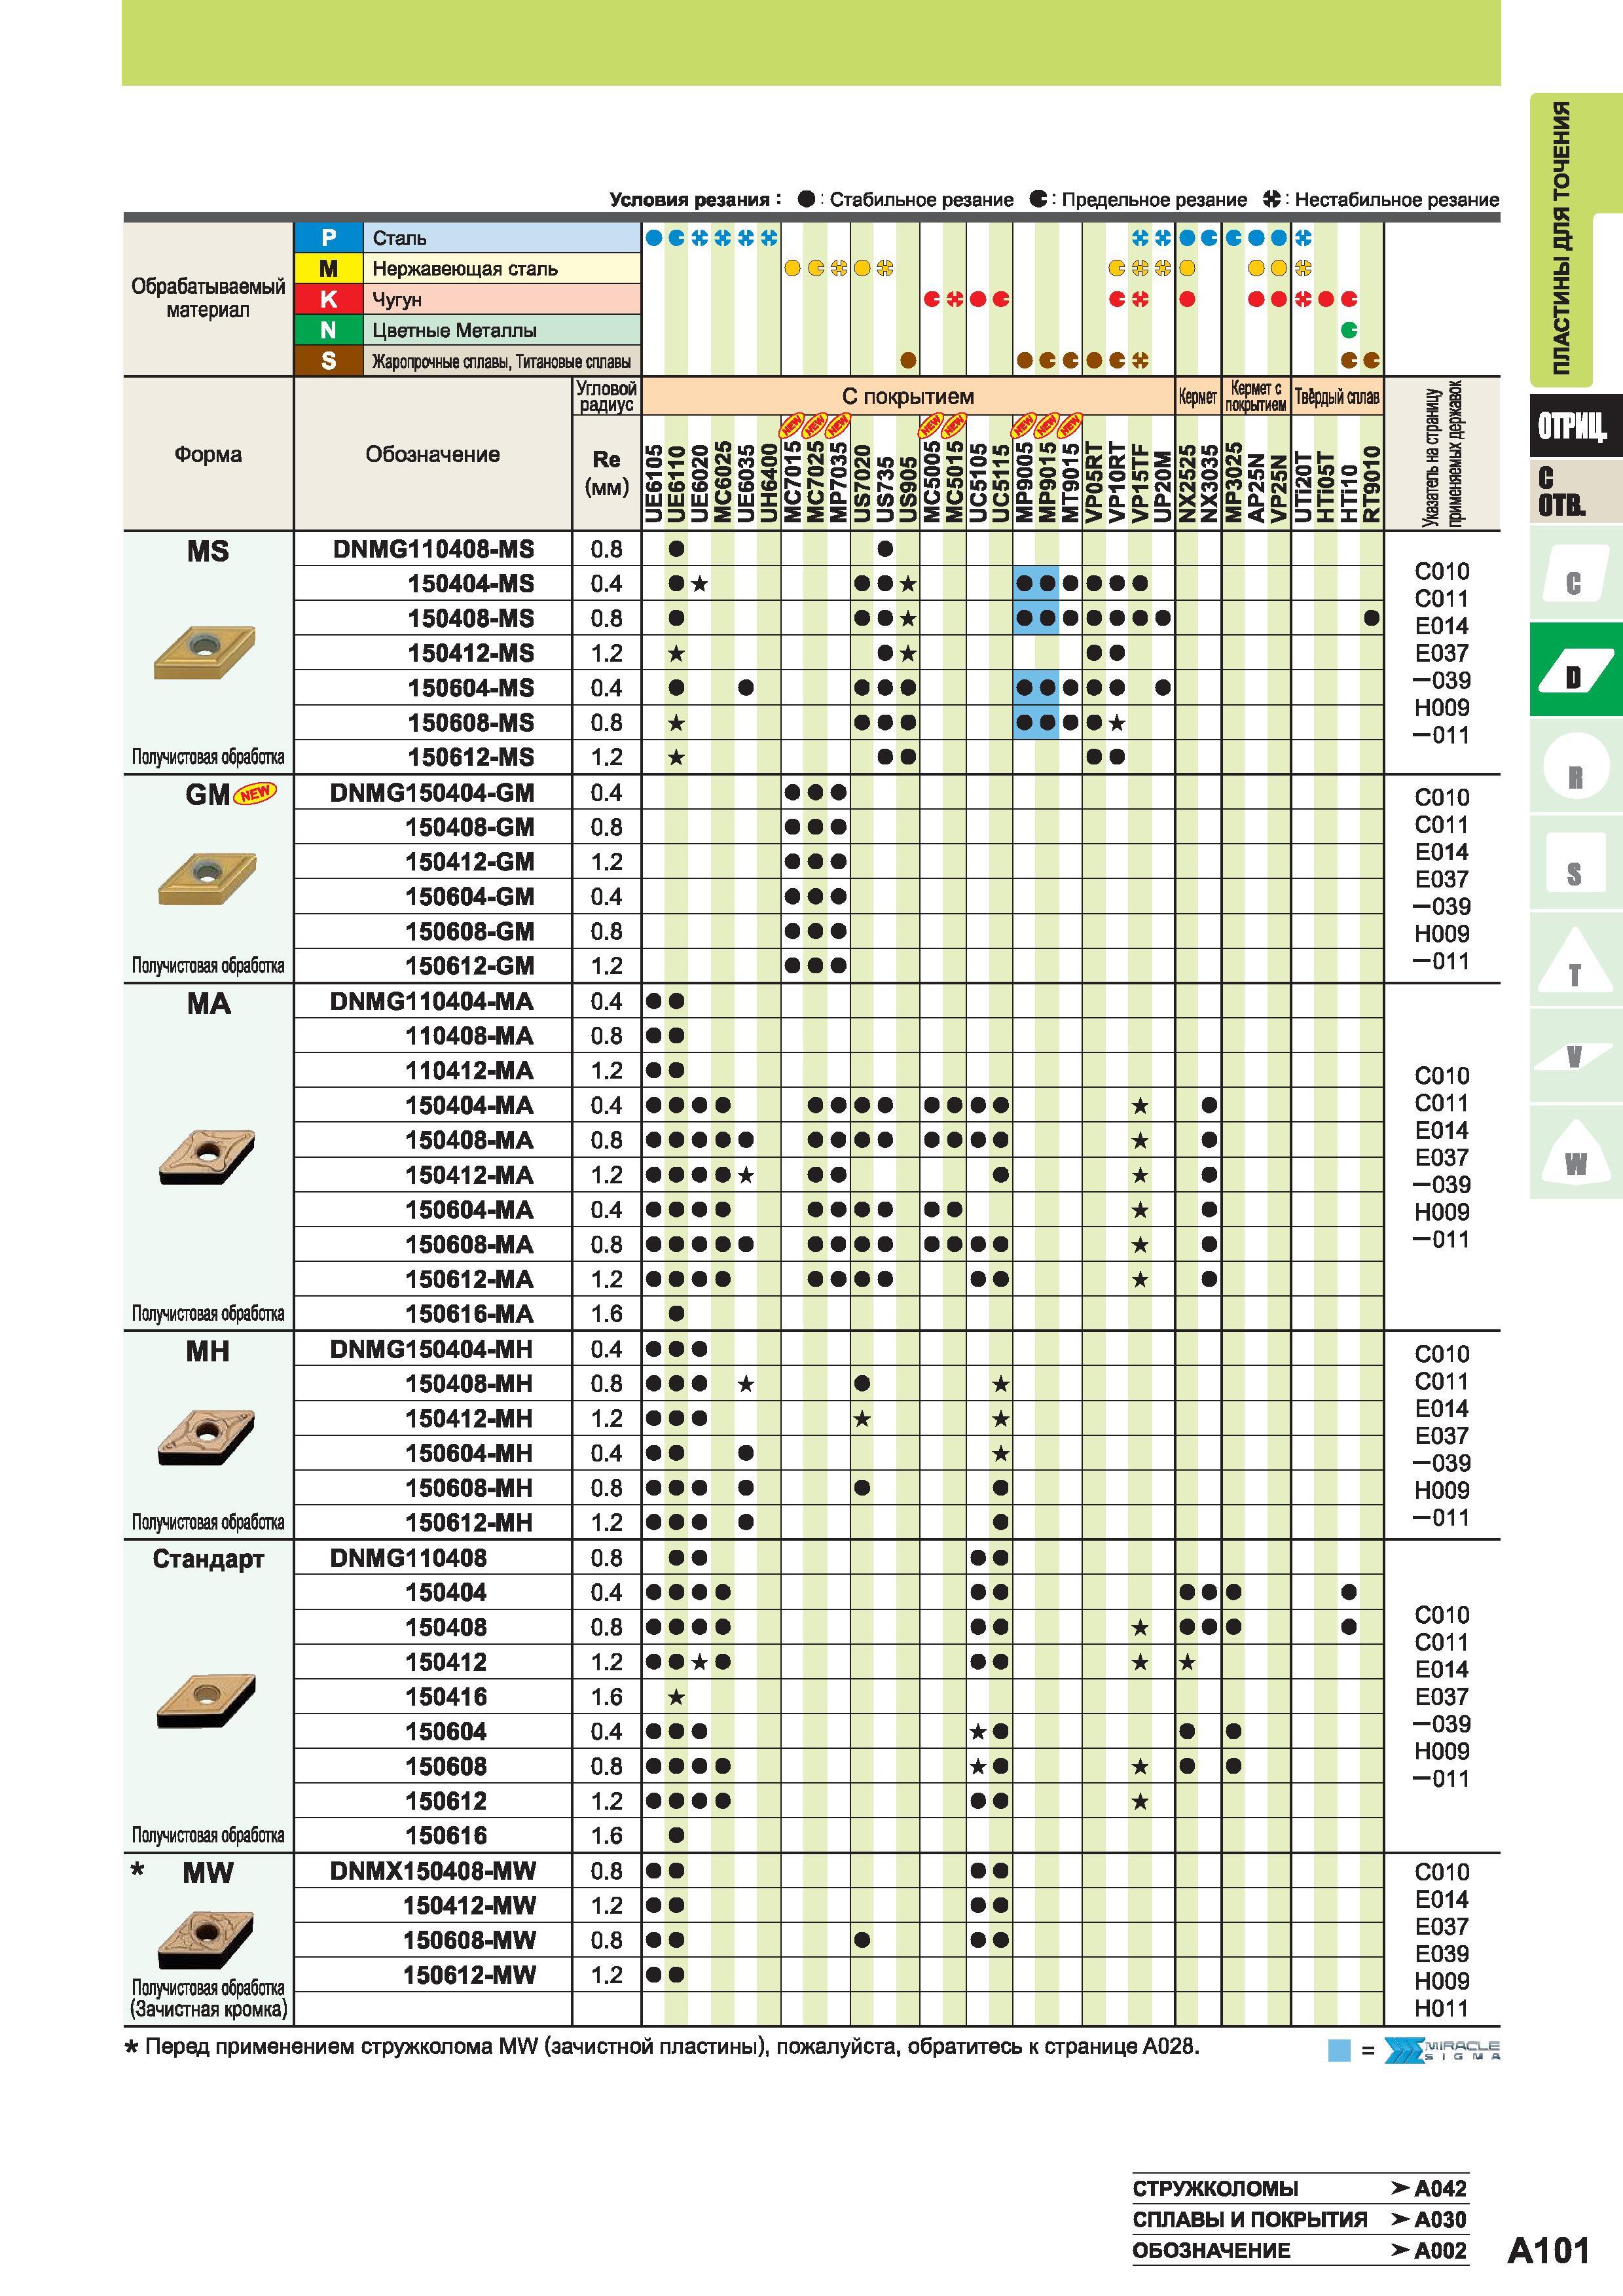Click the Miracle Sigma logo
This screenshot has width=1623, height=2296.
[1442, 2050]
